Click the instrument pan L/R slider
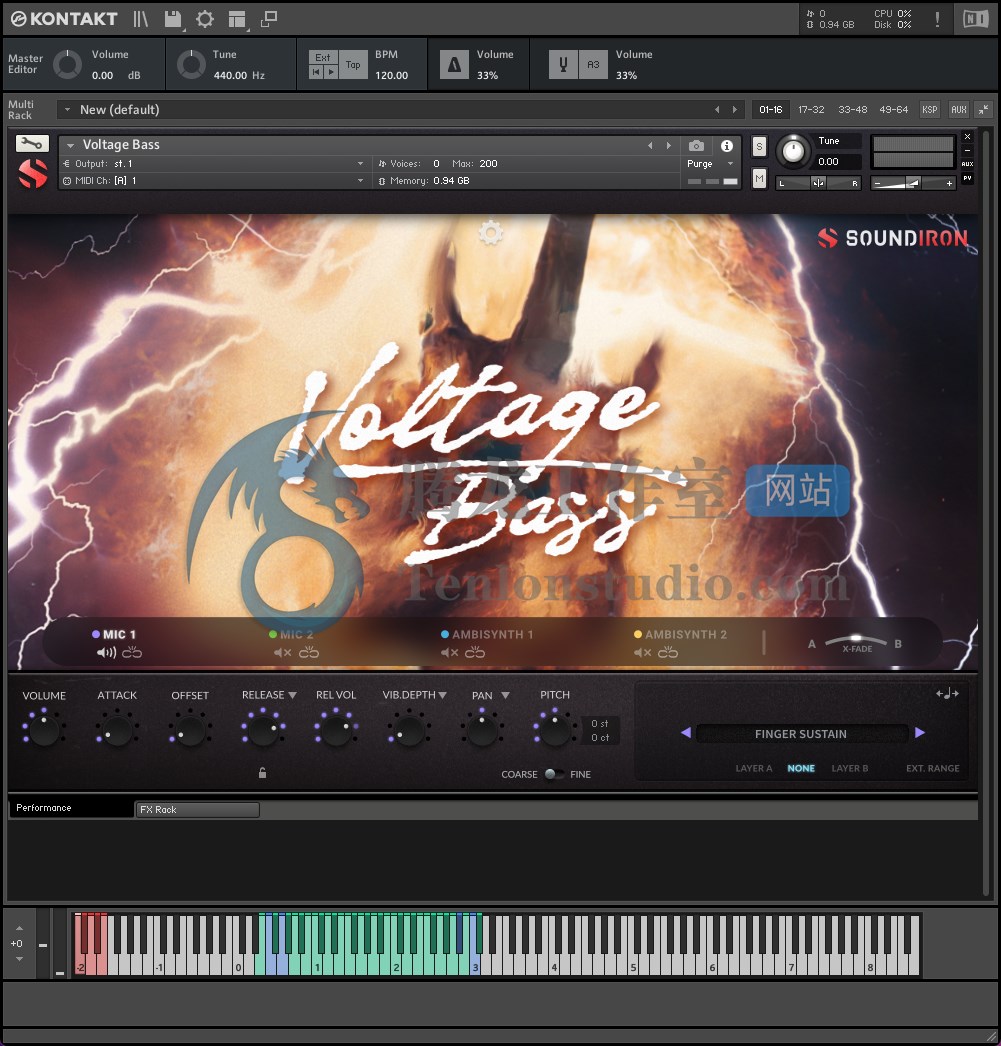The image size is (1001, 1046). tap(818, 183)
